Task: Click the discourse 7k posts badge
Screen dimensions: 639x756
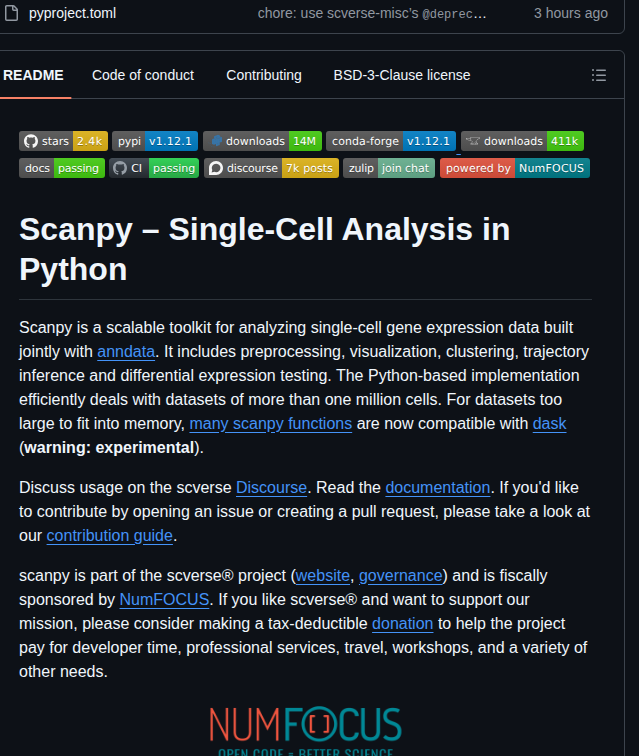Action: pyautogui.click(x=271, y=168)
